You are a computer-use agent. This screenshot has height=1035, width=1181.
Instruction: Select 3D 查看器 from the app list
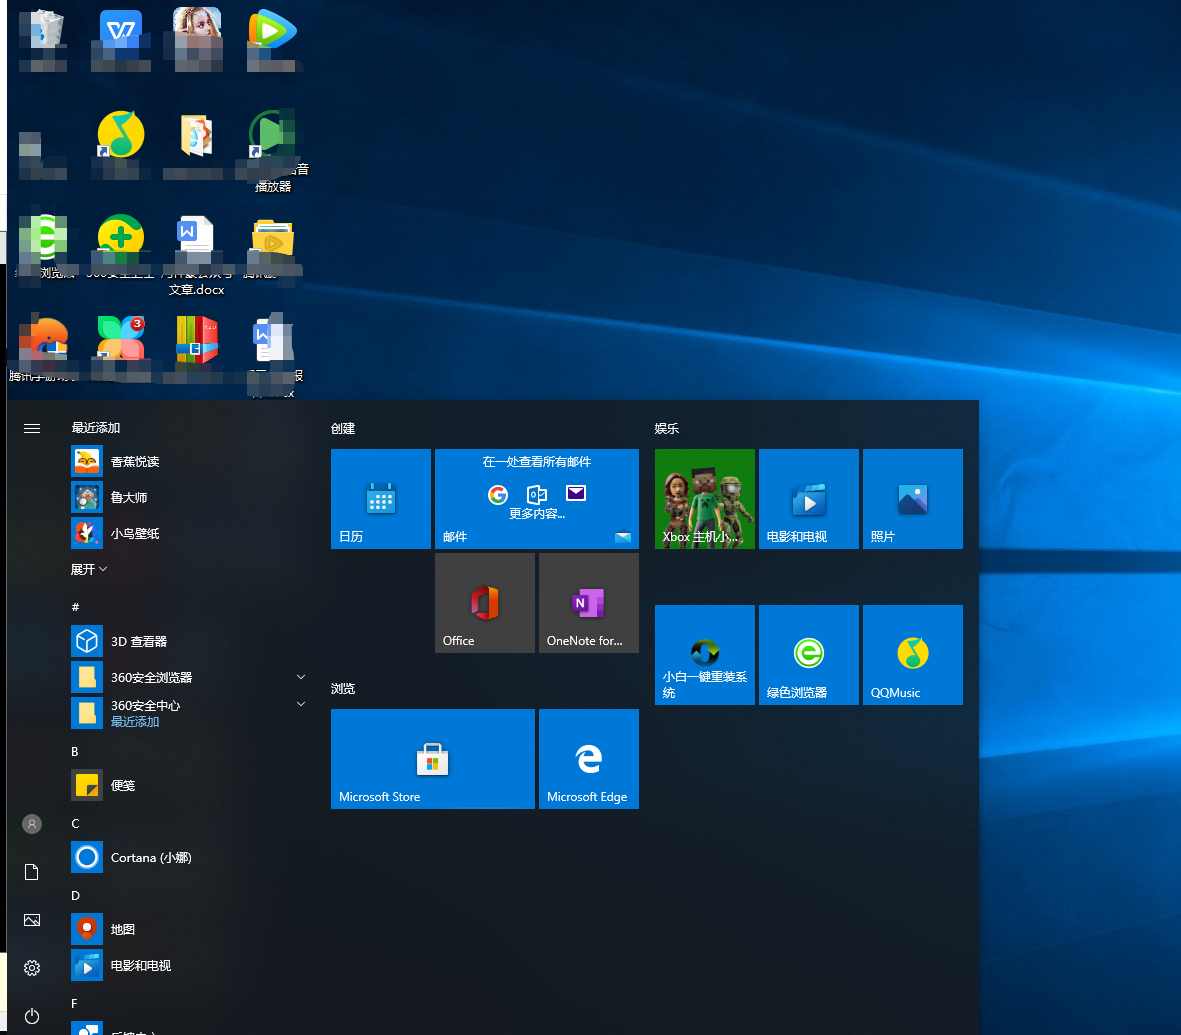click(x=139, y=641)
